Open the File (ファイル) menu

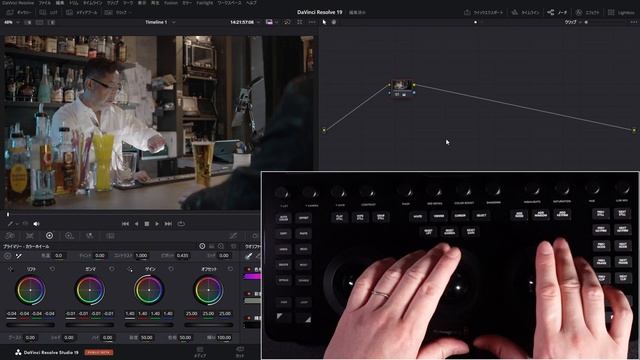(45, 3)
